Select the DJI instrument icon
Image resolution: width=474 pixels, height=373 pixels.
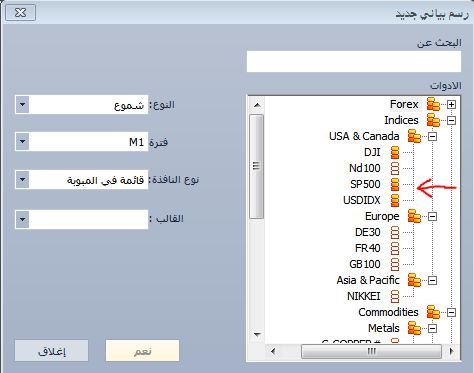click(x=395, y=152)
